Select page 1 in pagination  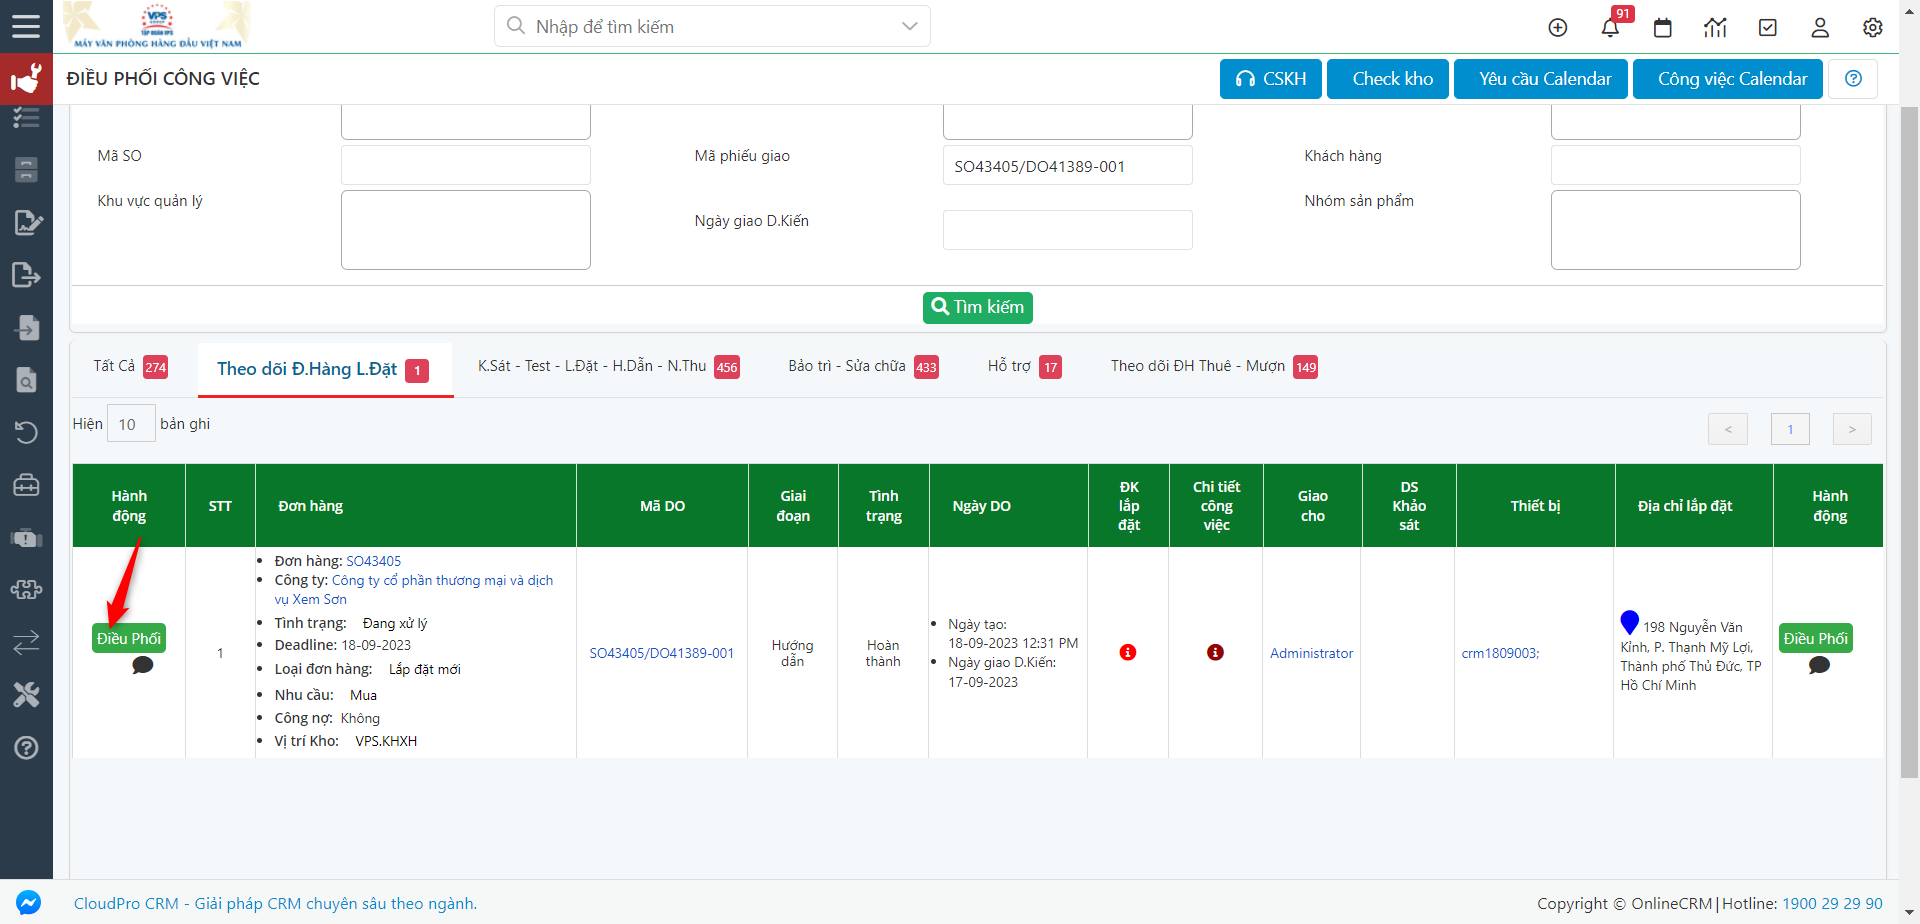[x=1790, y=429]
